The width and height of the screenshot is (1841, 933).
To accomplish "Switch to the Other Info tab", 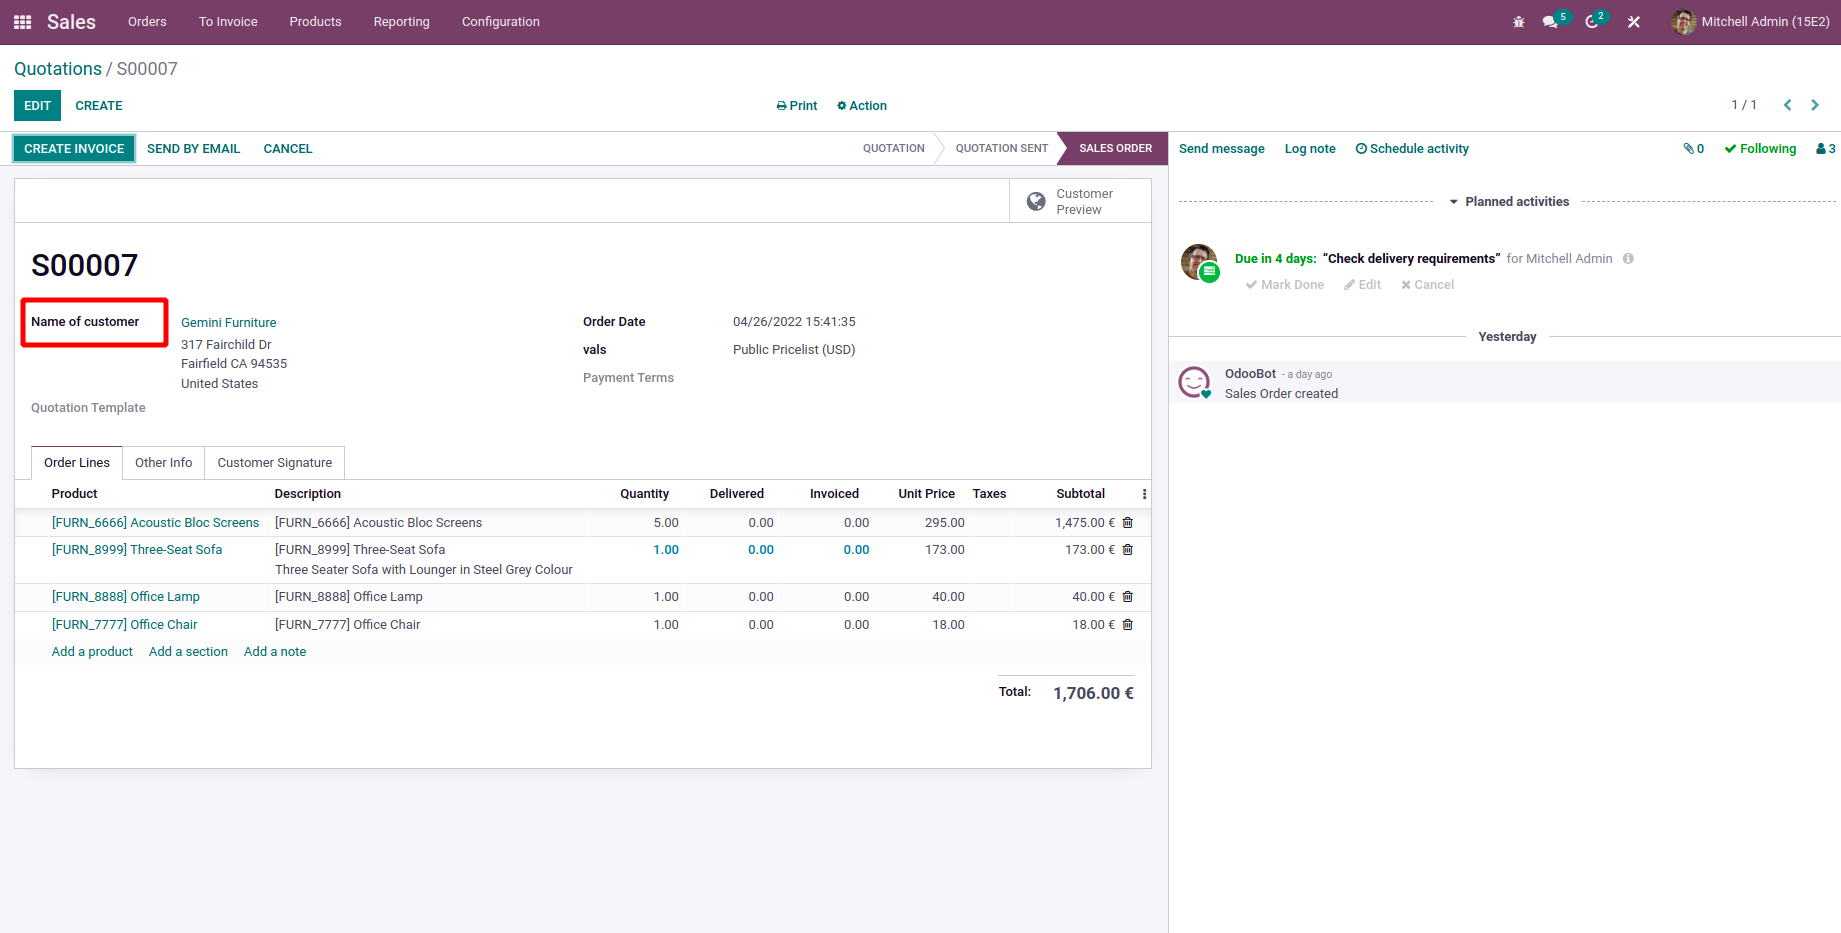I will (x=163, y=463).
